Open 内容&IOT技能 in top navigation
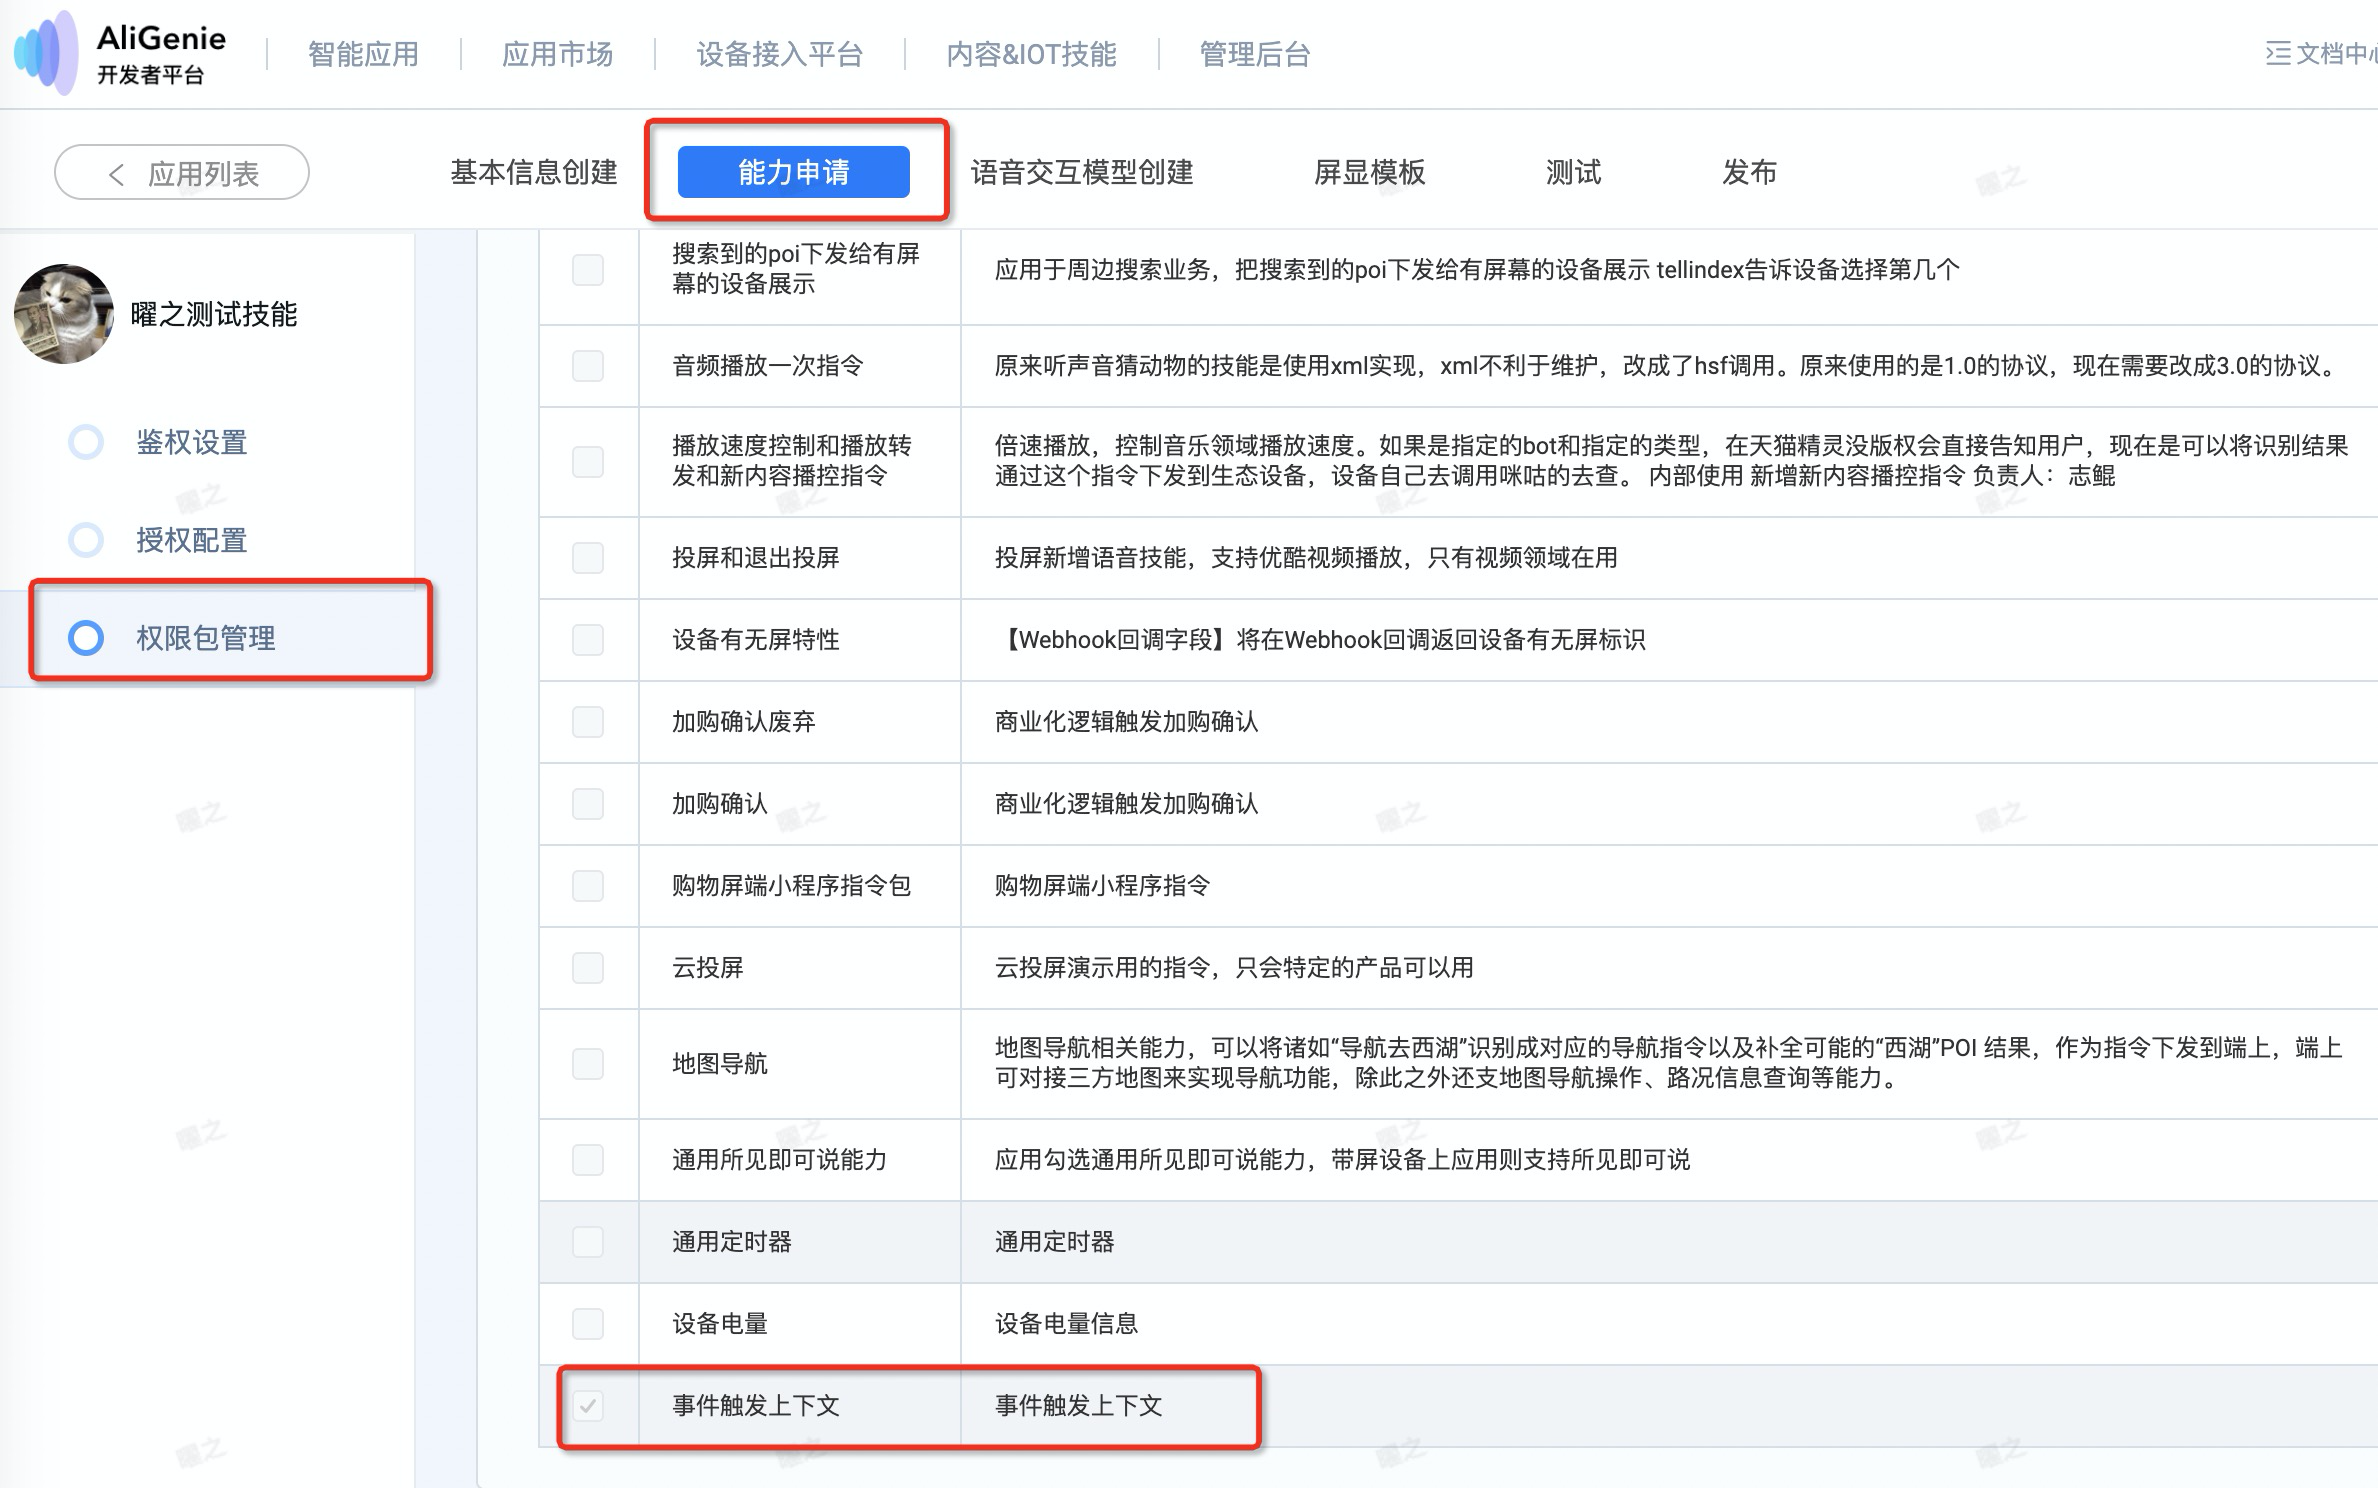Image resolution: width=2378 pixels, height=1488 pixels. pyautogui.click(x=1031, y=54)
